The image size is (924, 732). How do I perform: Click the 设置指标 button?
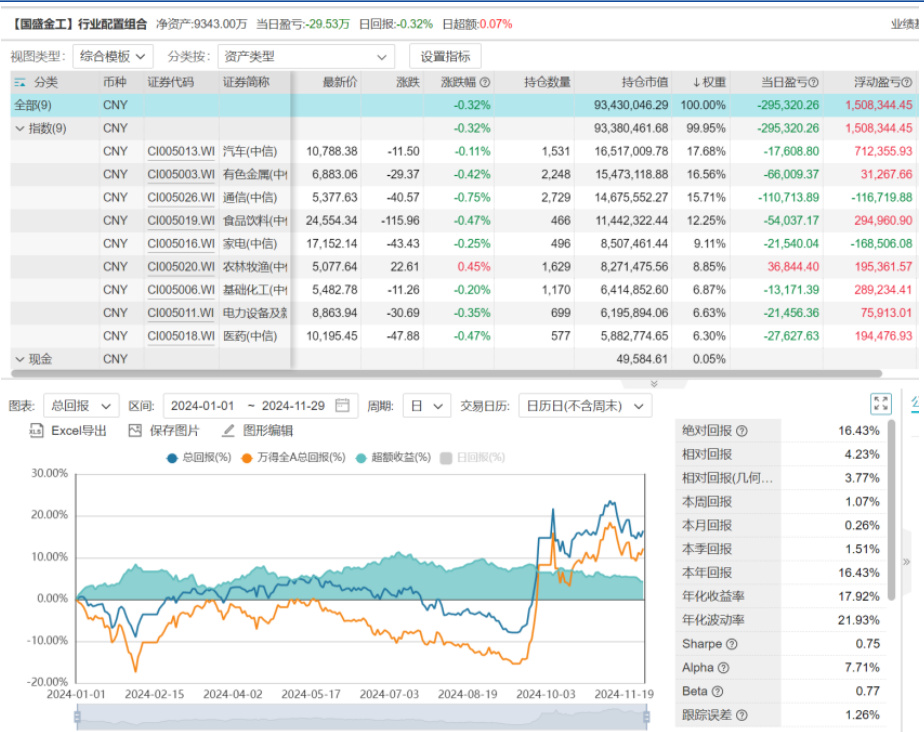tap(445, 57)
